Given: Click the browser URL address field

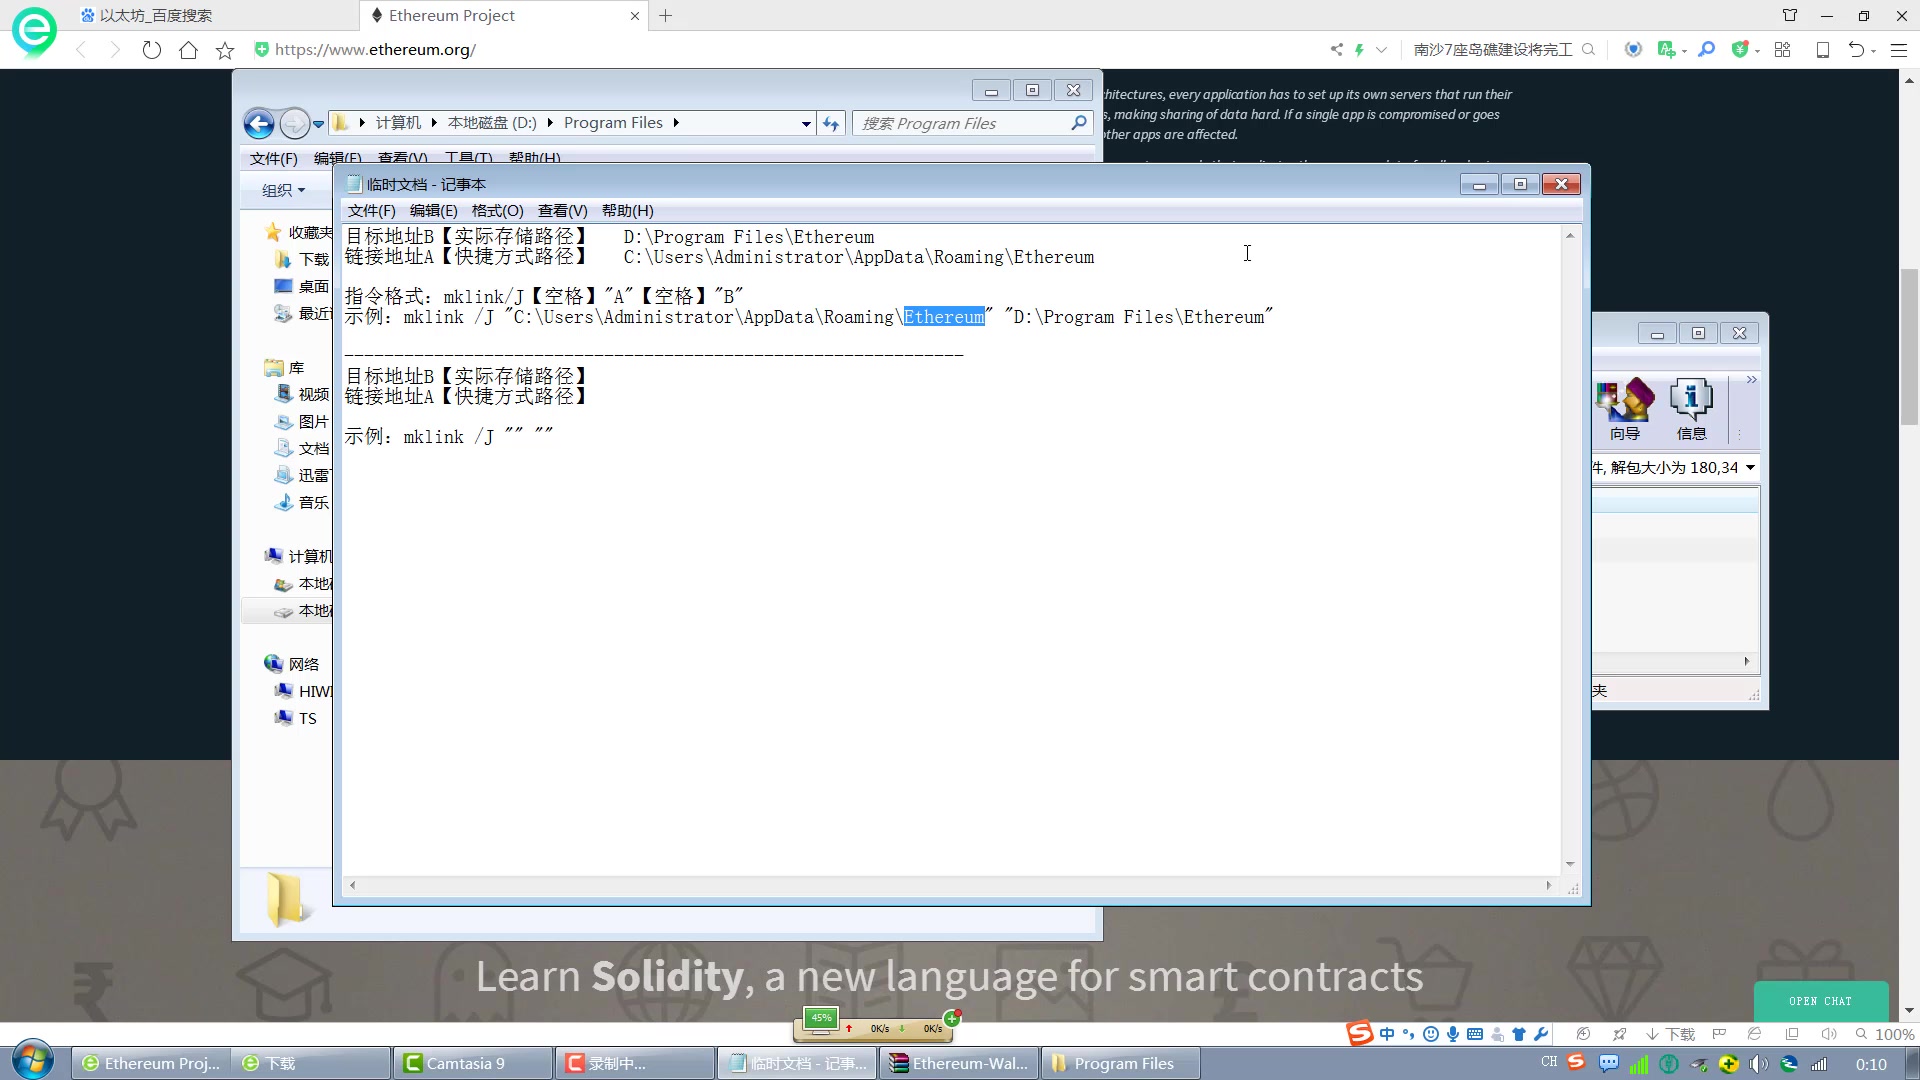Looking at the screenshot, I should 780,49.
